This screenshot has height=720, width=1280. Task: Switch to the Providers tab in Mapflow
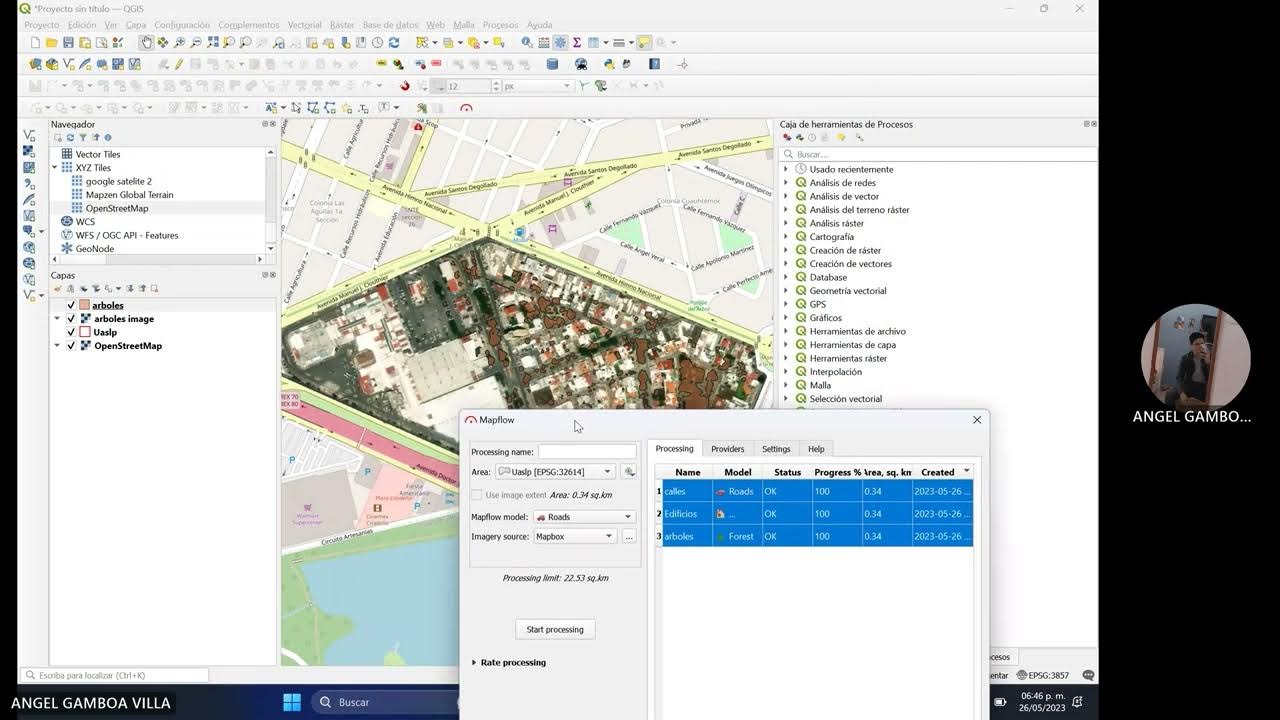[727, 449]
